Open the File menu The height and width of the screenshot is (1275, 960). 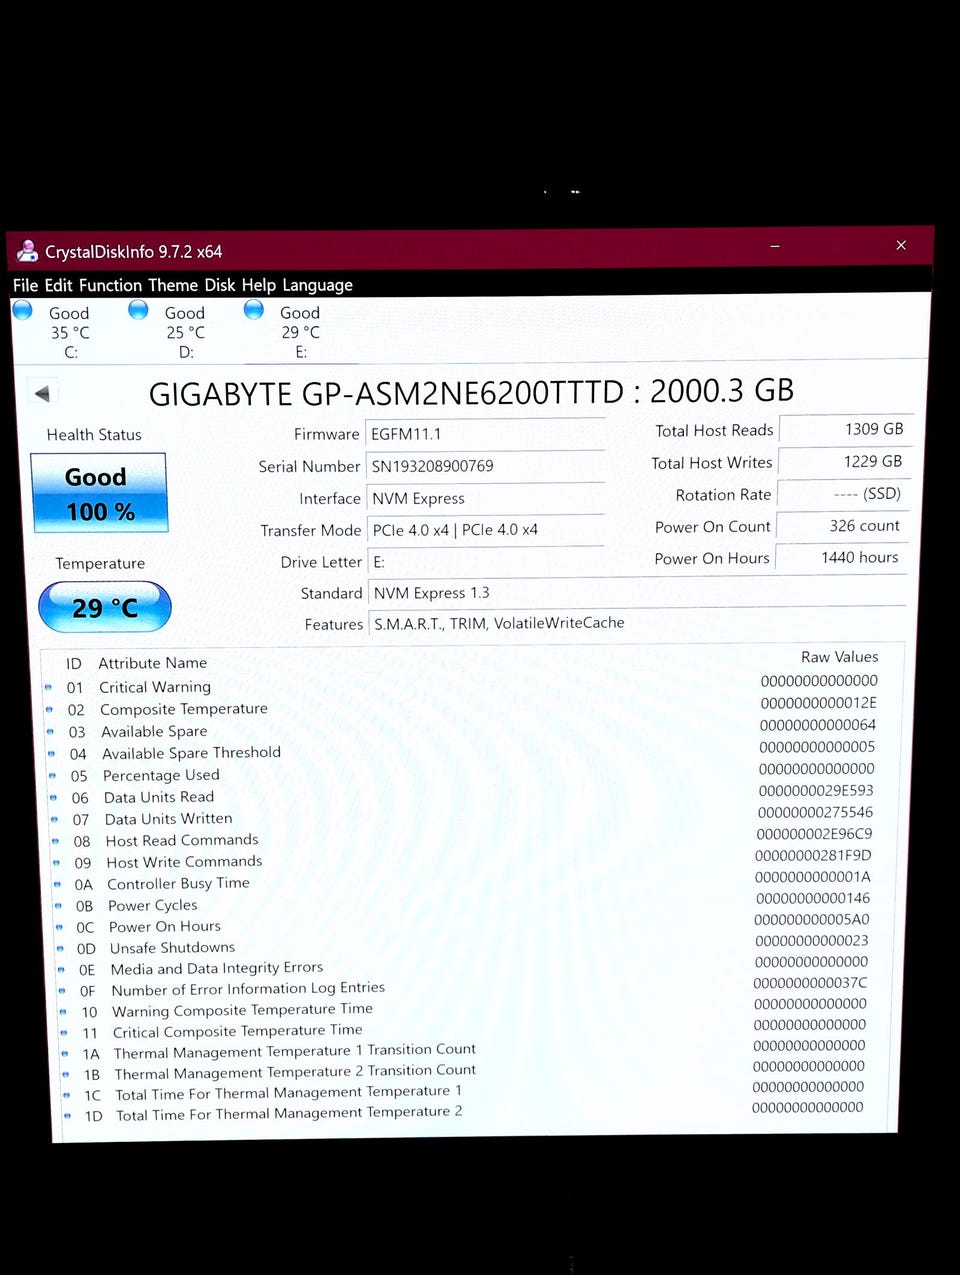(26, 285)
